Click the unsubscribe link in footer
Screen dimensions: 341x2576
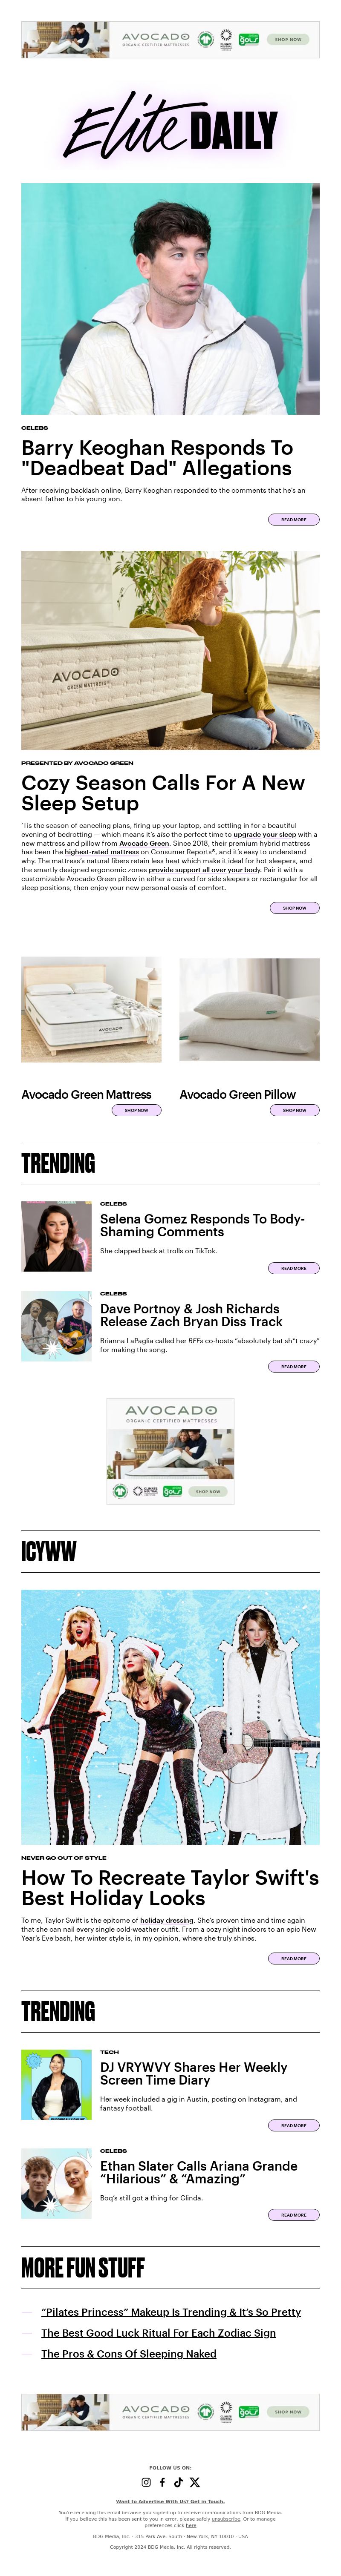[225, 2518]
